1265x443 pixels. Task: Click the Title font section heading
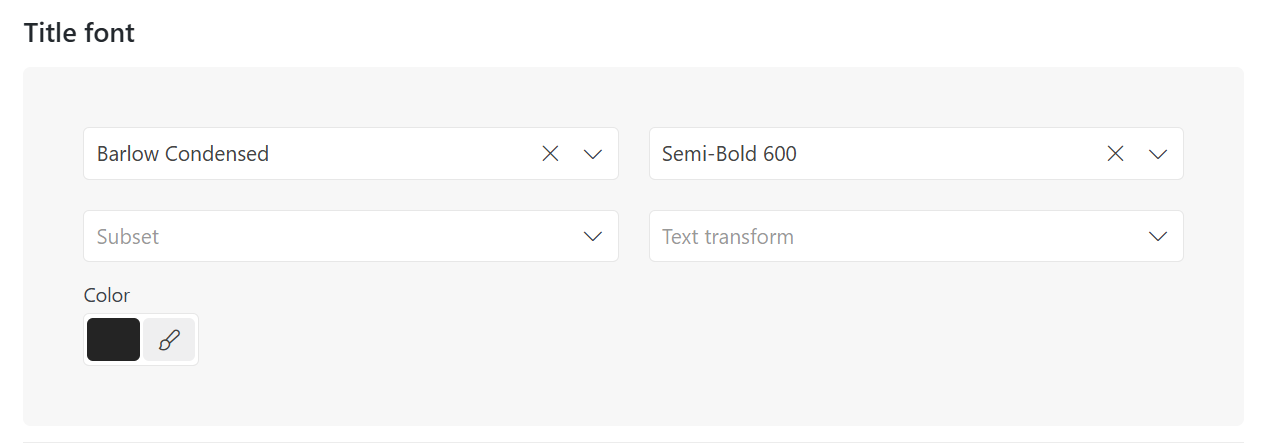[x=79, y=33]
